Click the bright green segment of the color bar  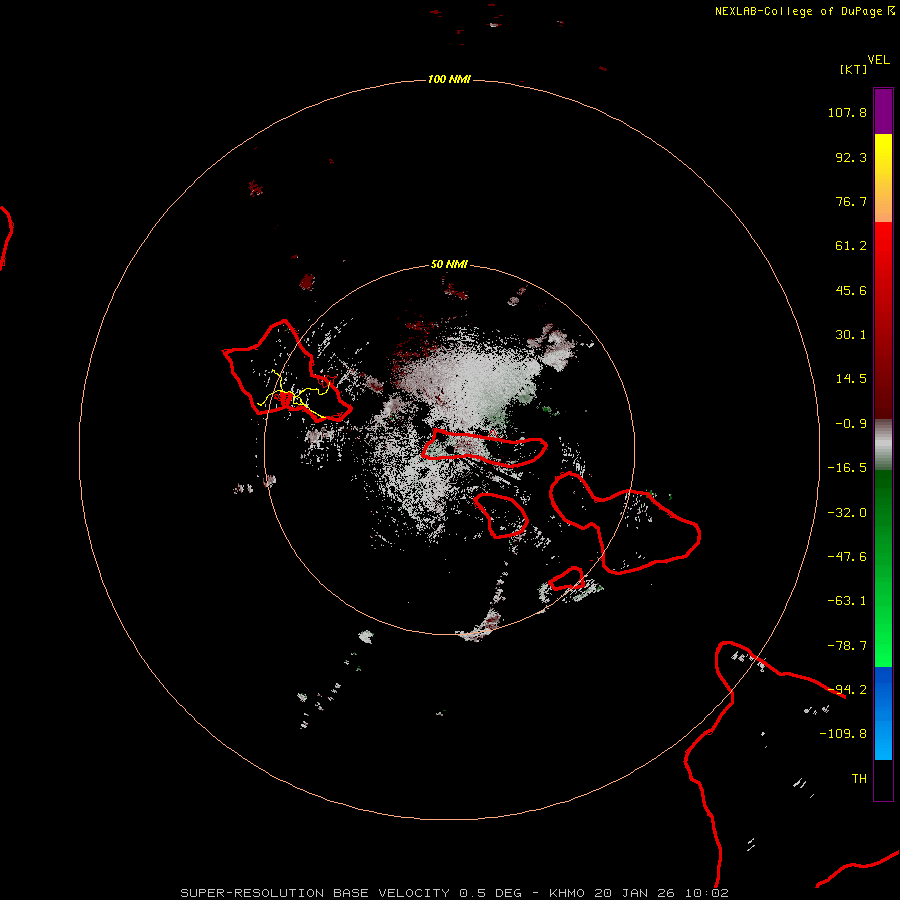tap(883, 568)
